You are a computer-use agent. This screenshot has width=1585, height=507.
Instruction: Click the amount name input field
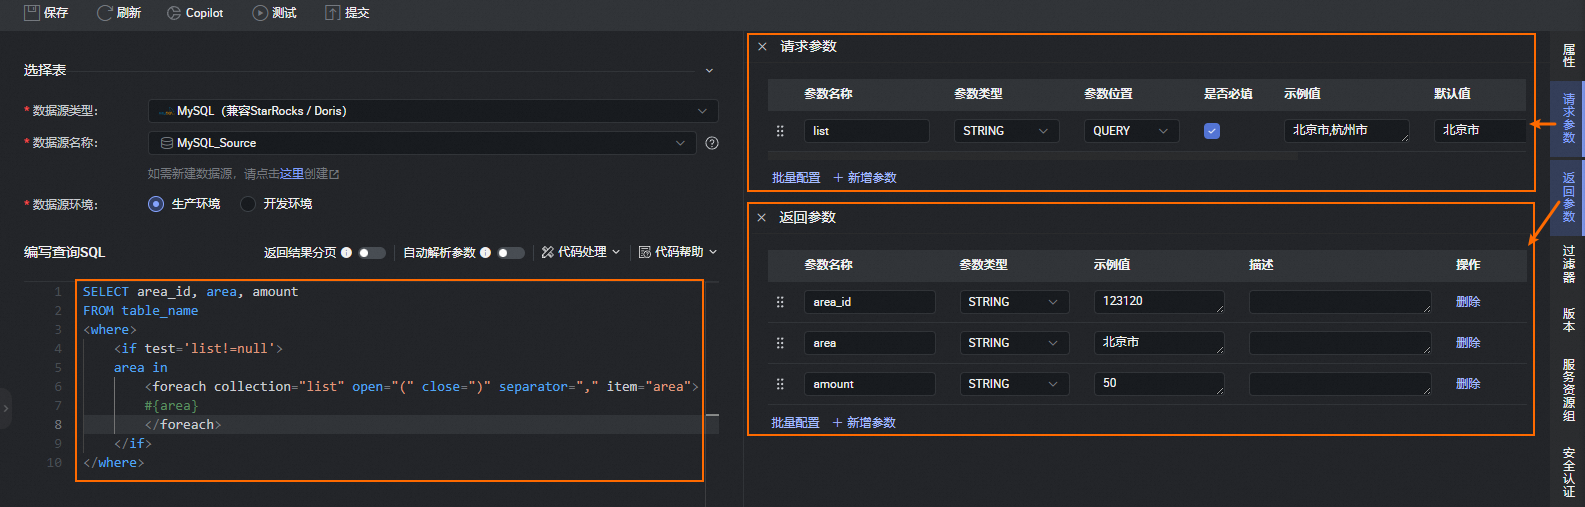870,384
